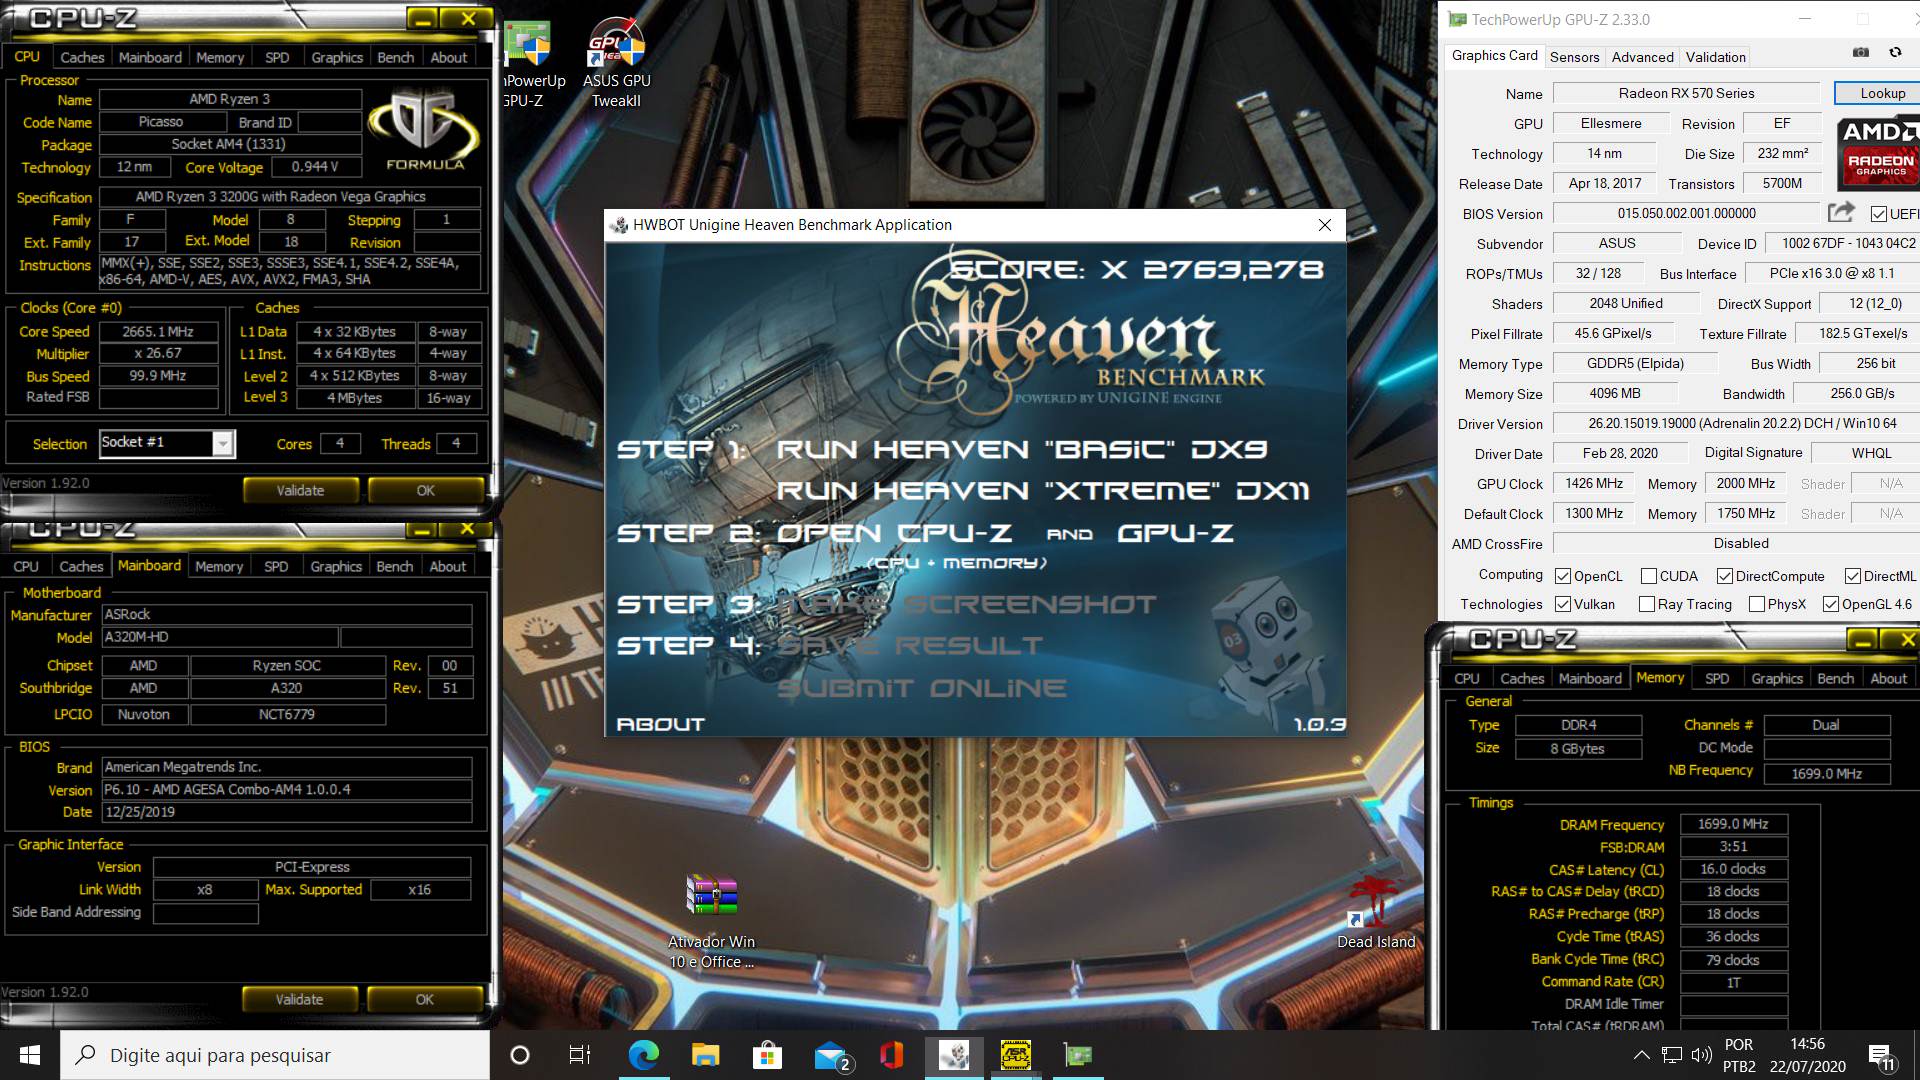
Task: Expand the Socket #1 selection dropdown in CPU-Z
Action: coord(224,443)
